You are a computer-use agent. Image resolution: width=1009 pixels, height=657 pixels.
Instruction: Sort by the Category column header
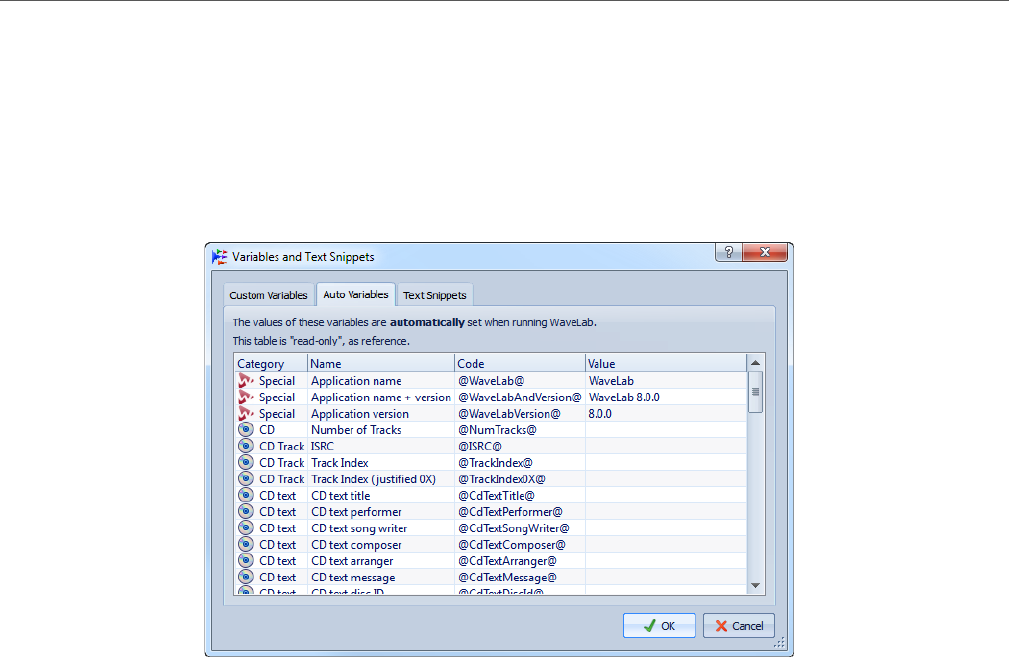point(271,364)
